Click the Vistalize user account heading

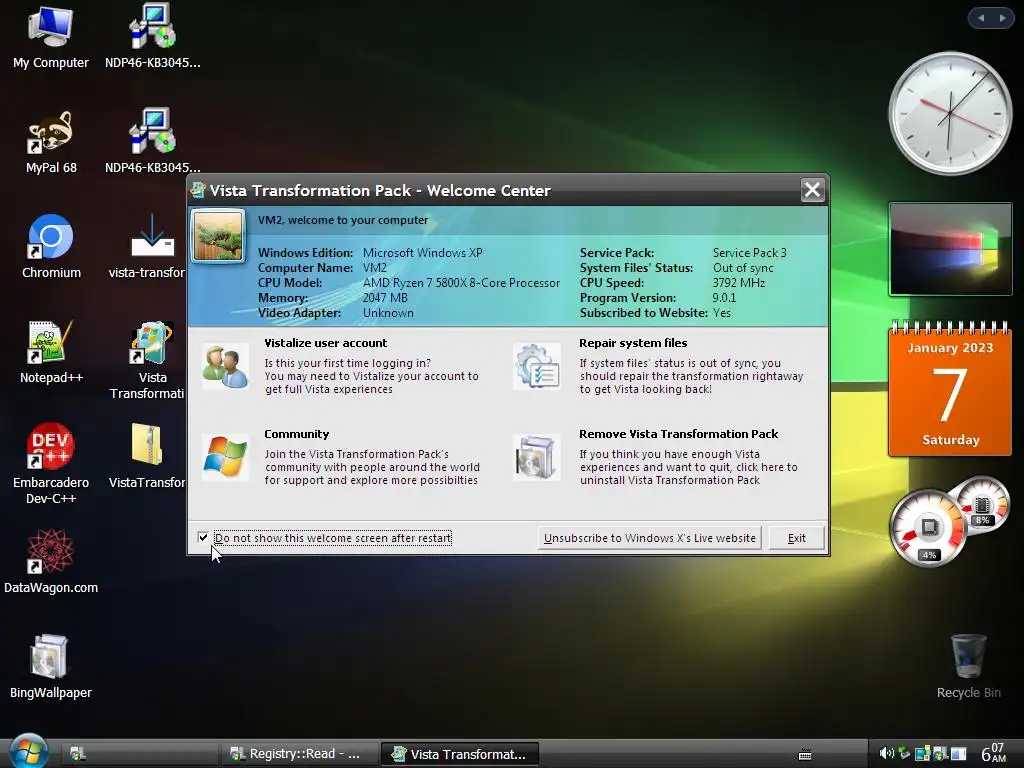325,343
